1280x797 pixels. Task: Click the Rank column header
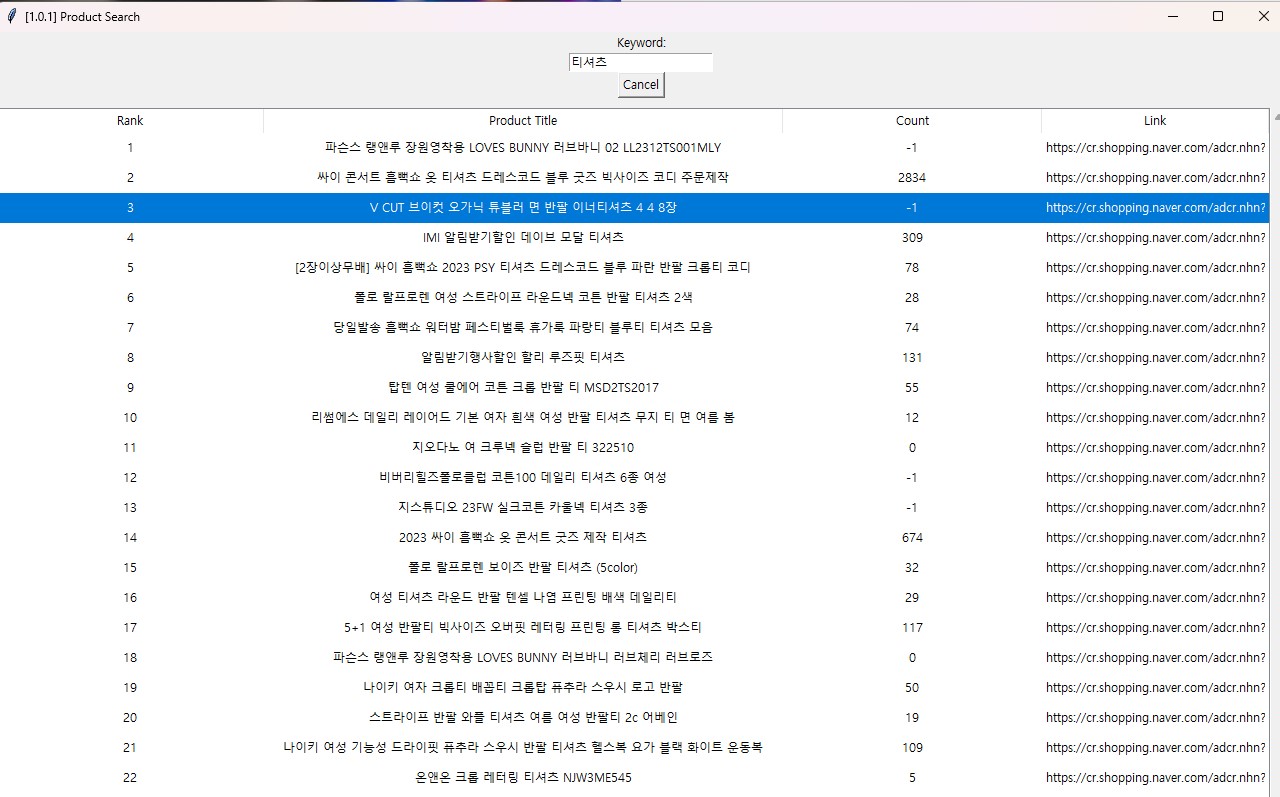pos(130,121)
